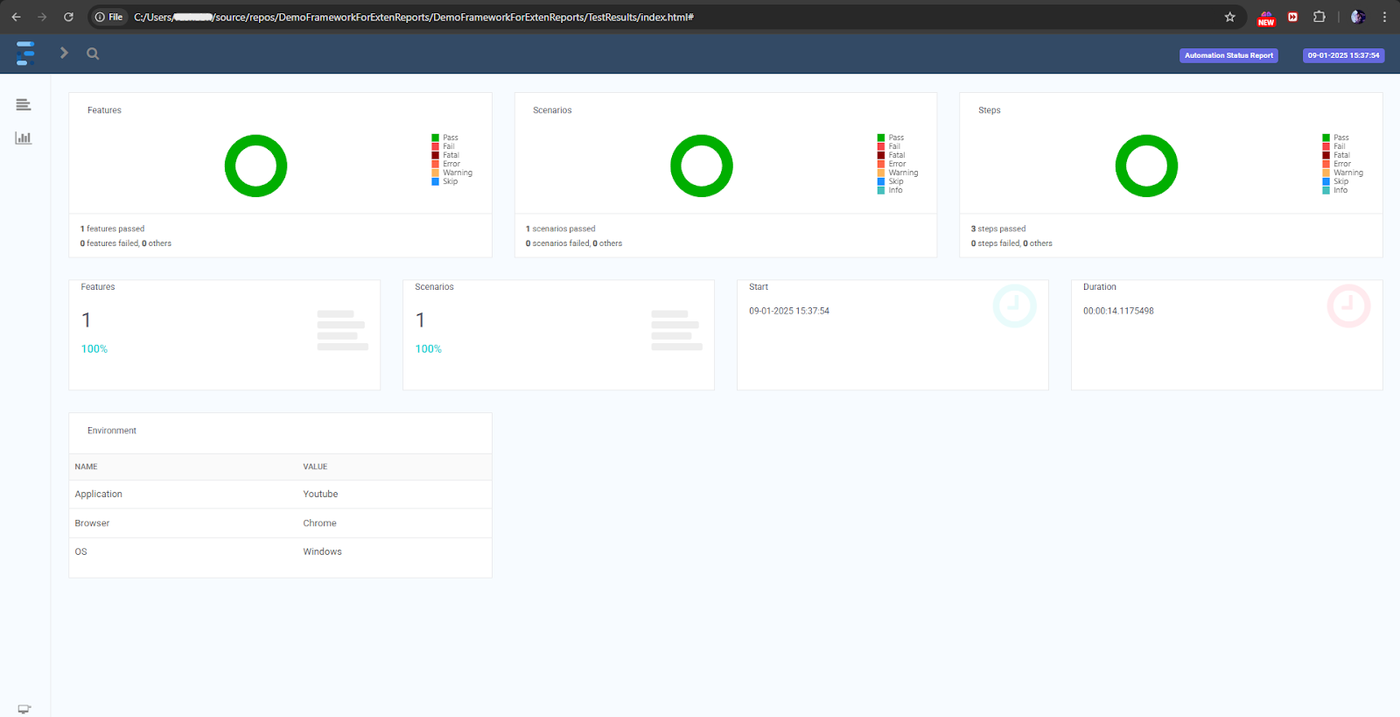Viewport: 1400px width, 717px height.
Task: Click the clock icon in the Duration card
Action: 1348,305
